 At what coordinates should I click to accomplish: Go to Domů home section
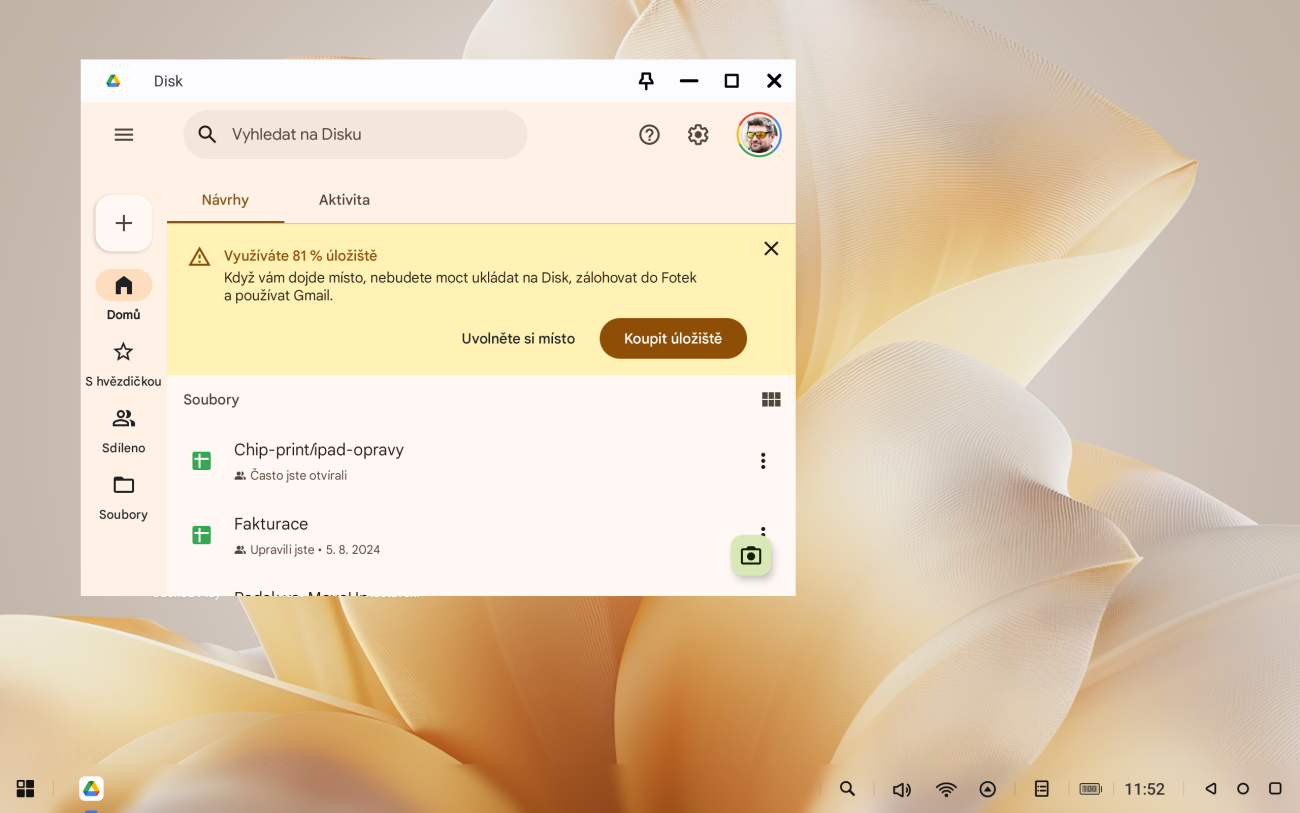[x=124, y=297]
